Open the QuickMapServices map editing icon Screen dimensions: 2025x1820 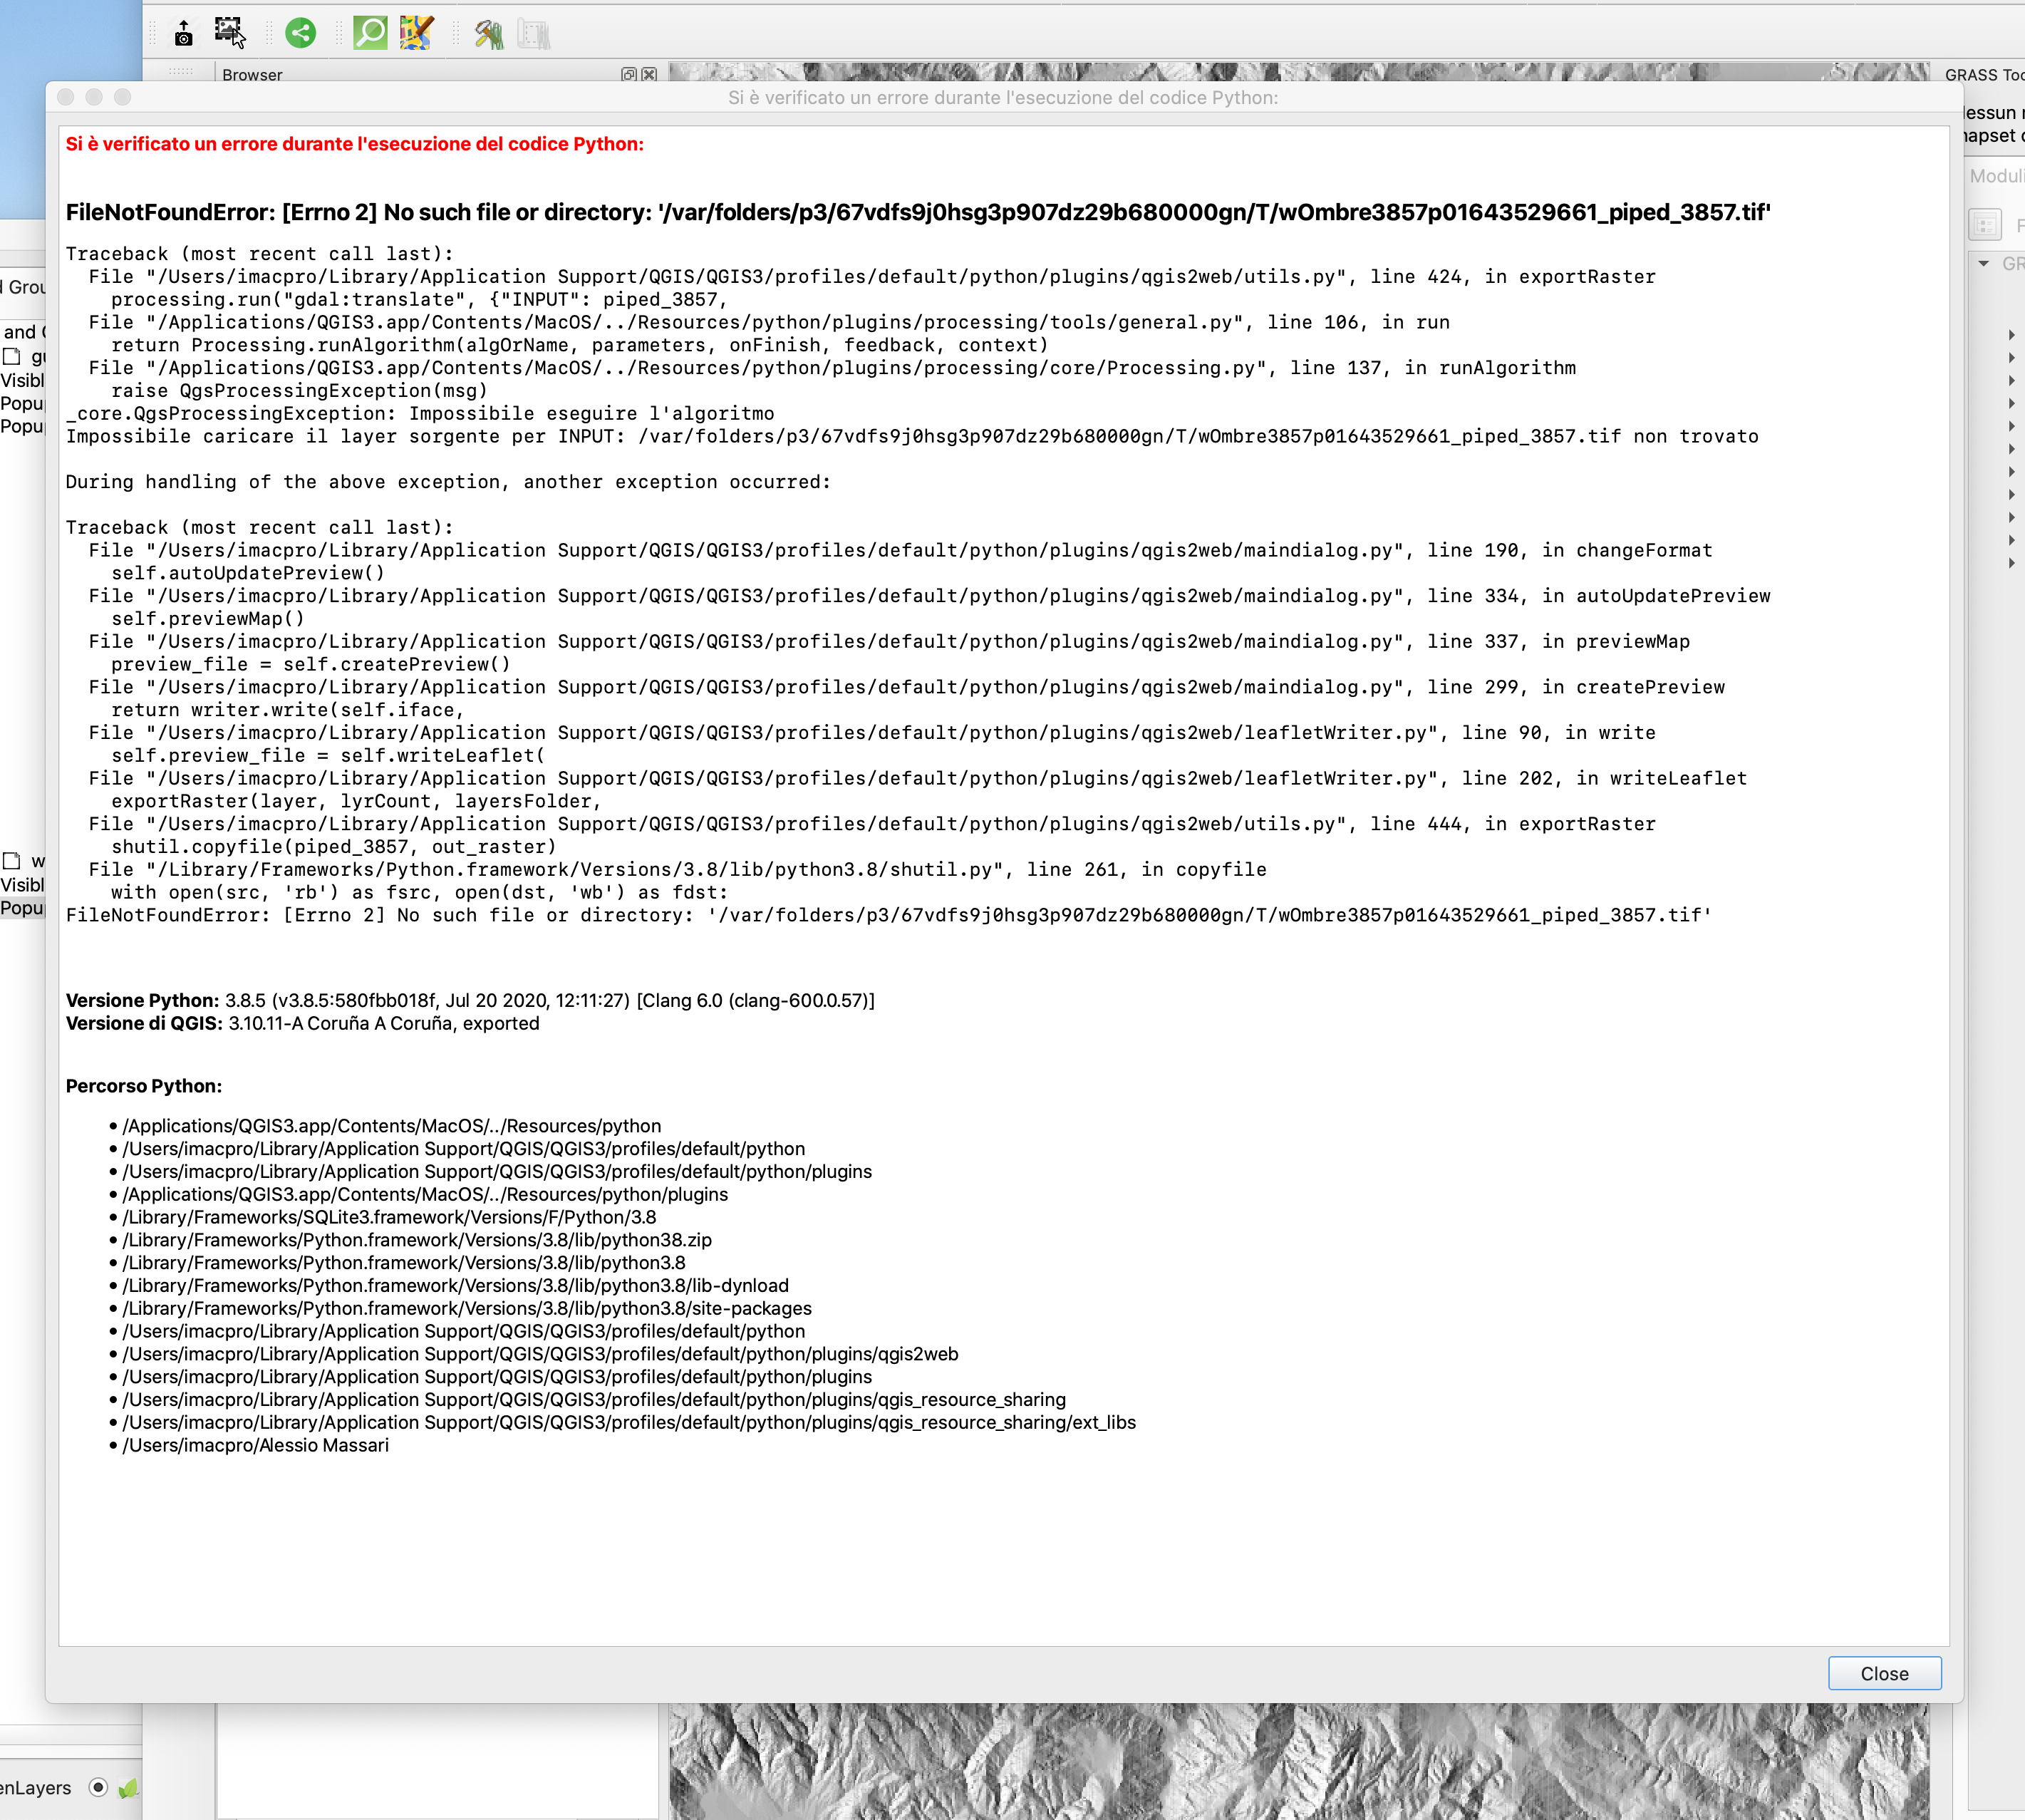tap(415, 33)
